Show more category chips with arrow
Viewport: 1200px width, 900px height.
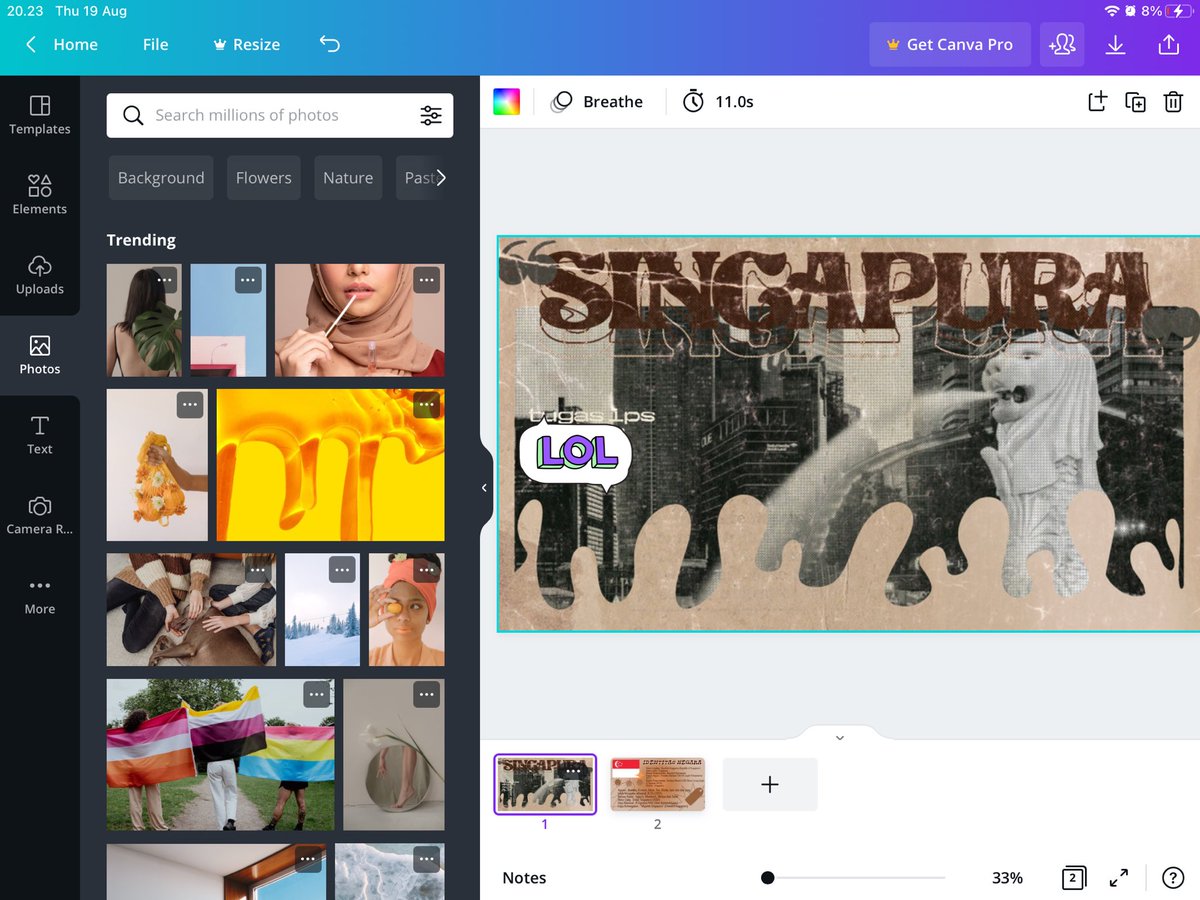(441, 178)
